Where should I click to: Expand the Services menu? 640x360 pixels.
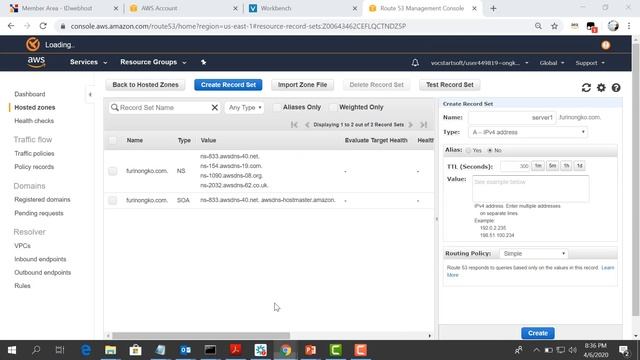click(x=88, y=62)
